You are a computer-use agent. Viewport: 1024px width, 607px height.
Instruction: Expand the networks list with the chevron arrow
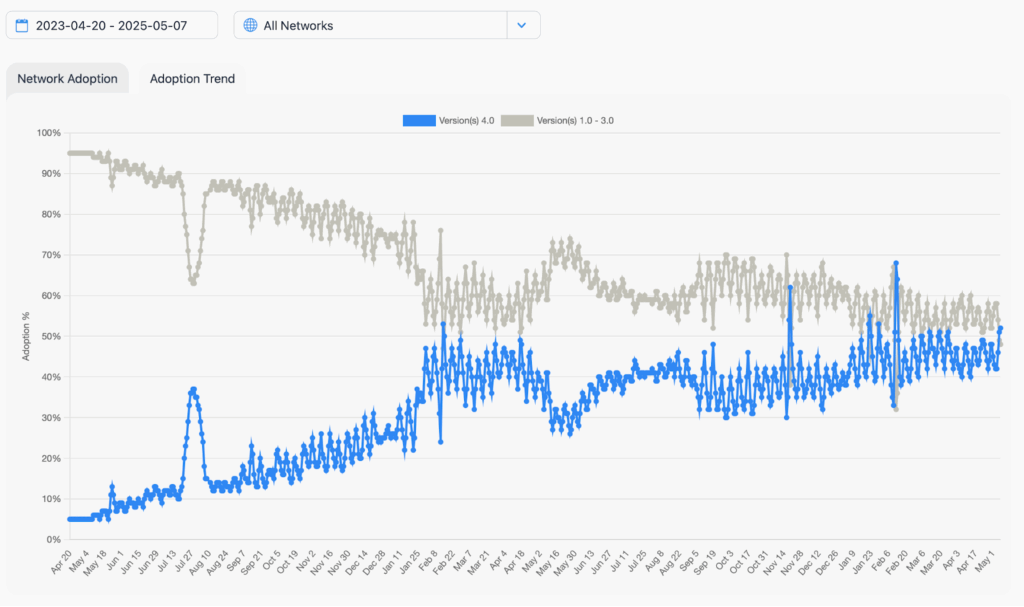(522, 25)
